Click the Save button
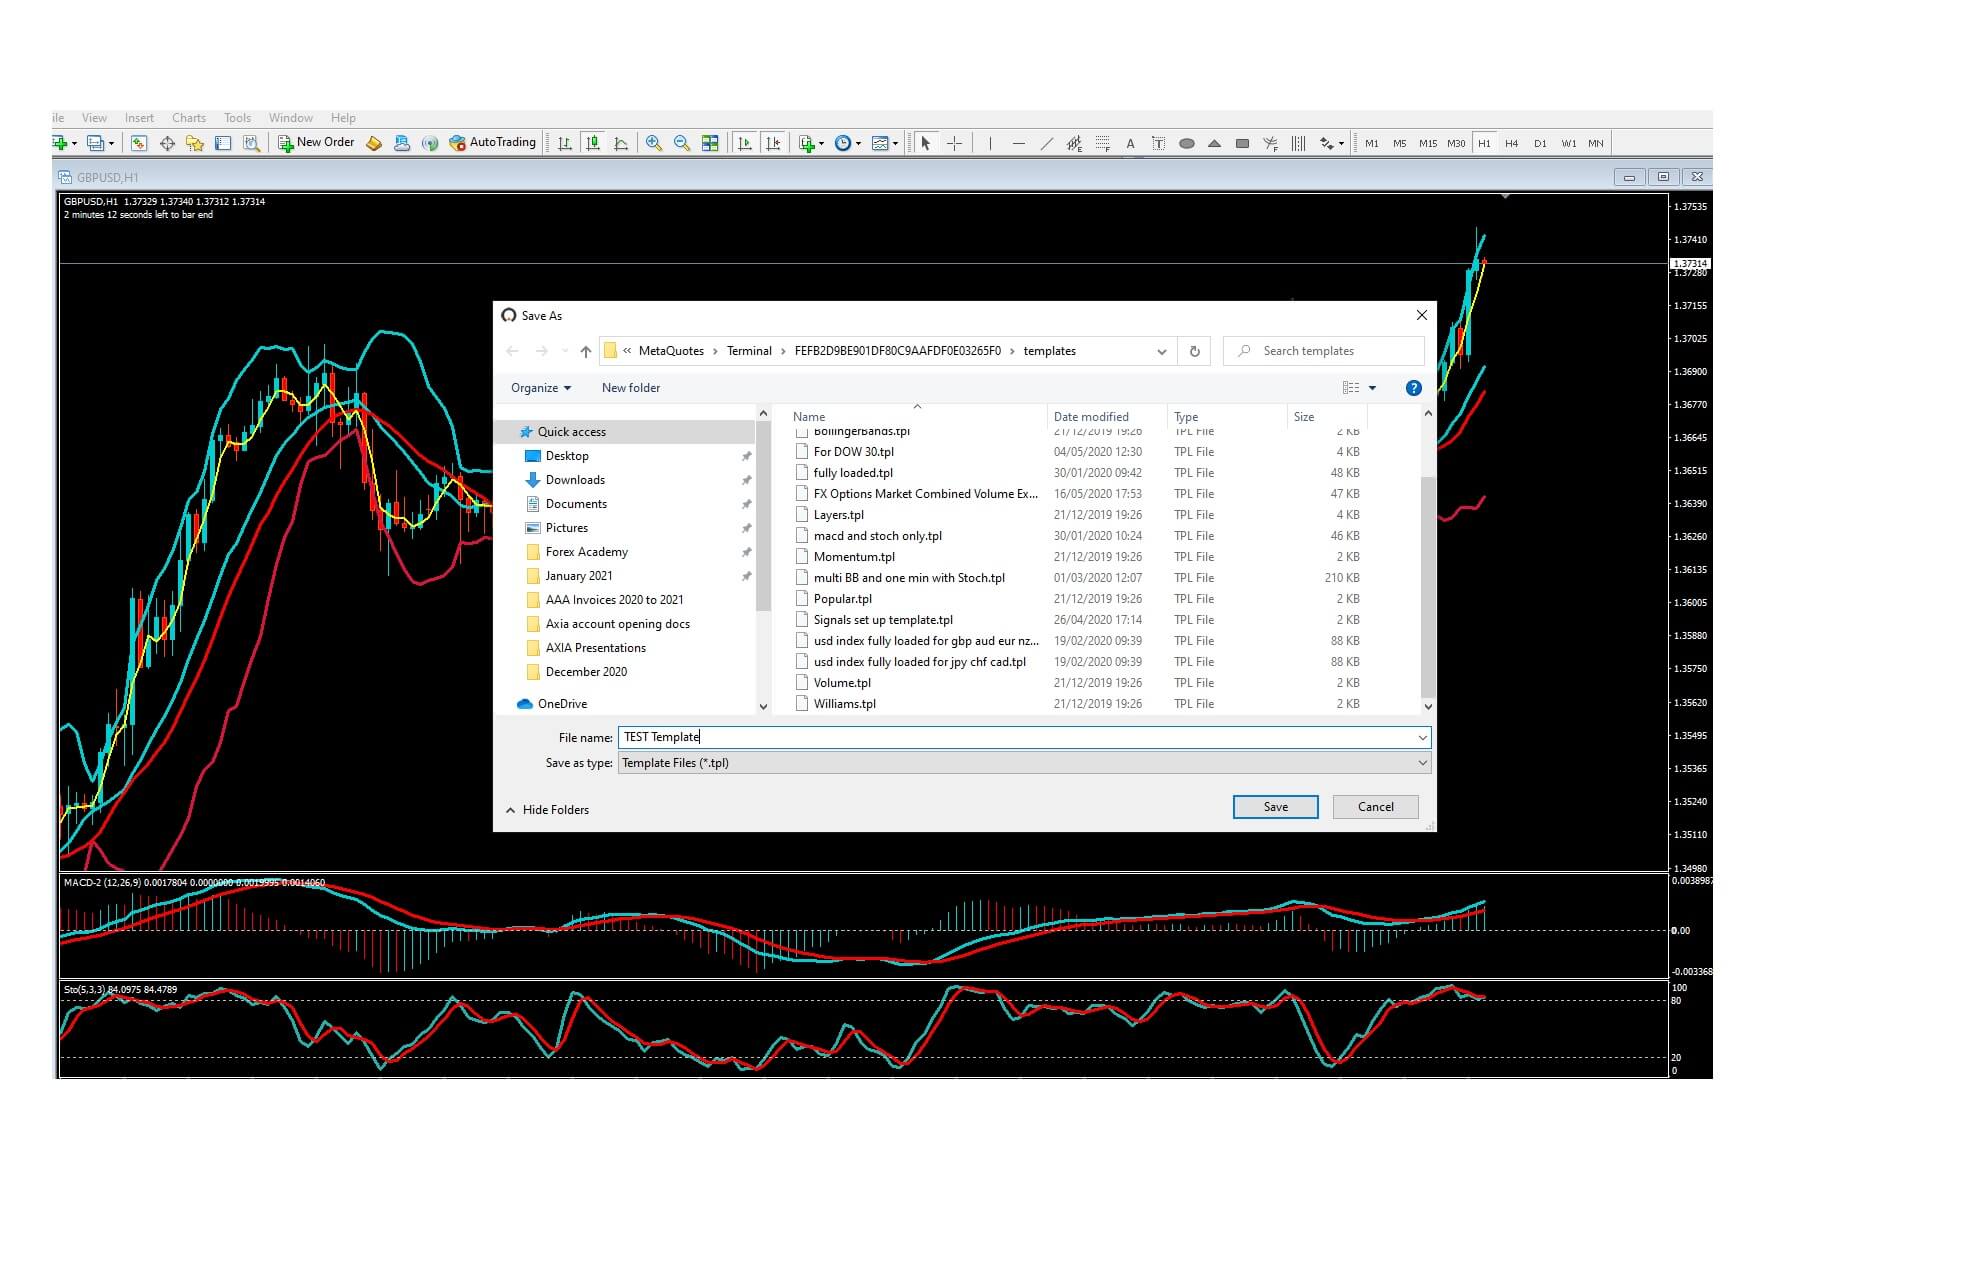The image size is (1978, 1268). [x=1275, y=807]
